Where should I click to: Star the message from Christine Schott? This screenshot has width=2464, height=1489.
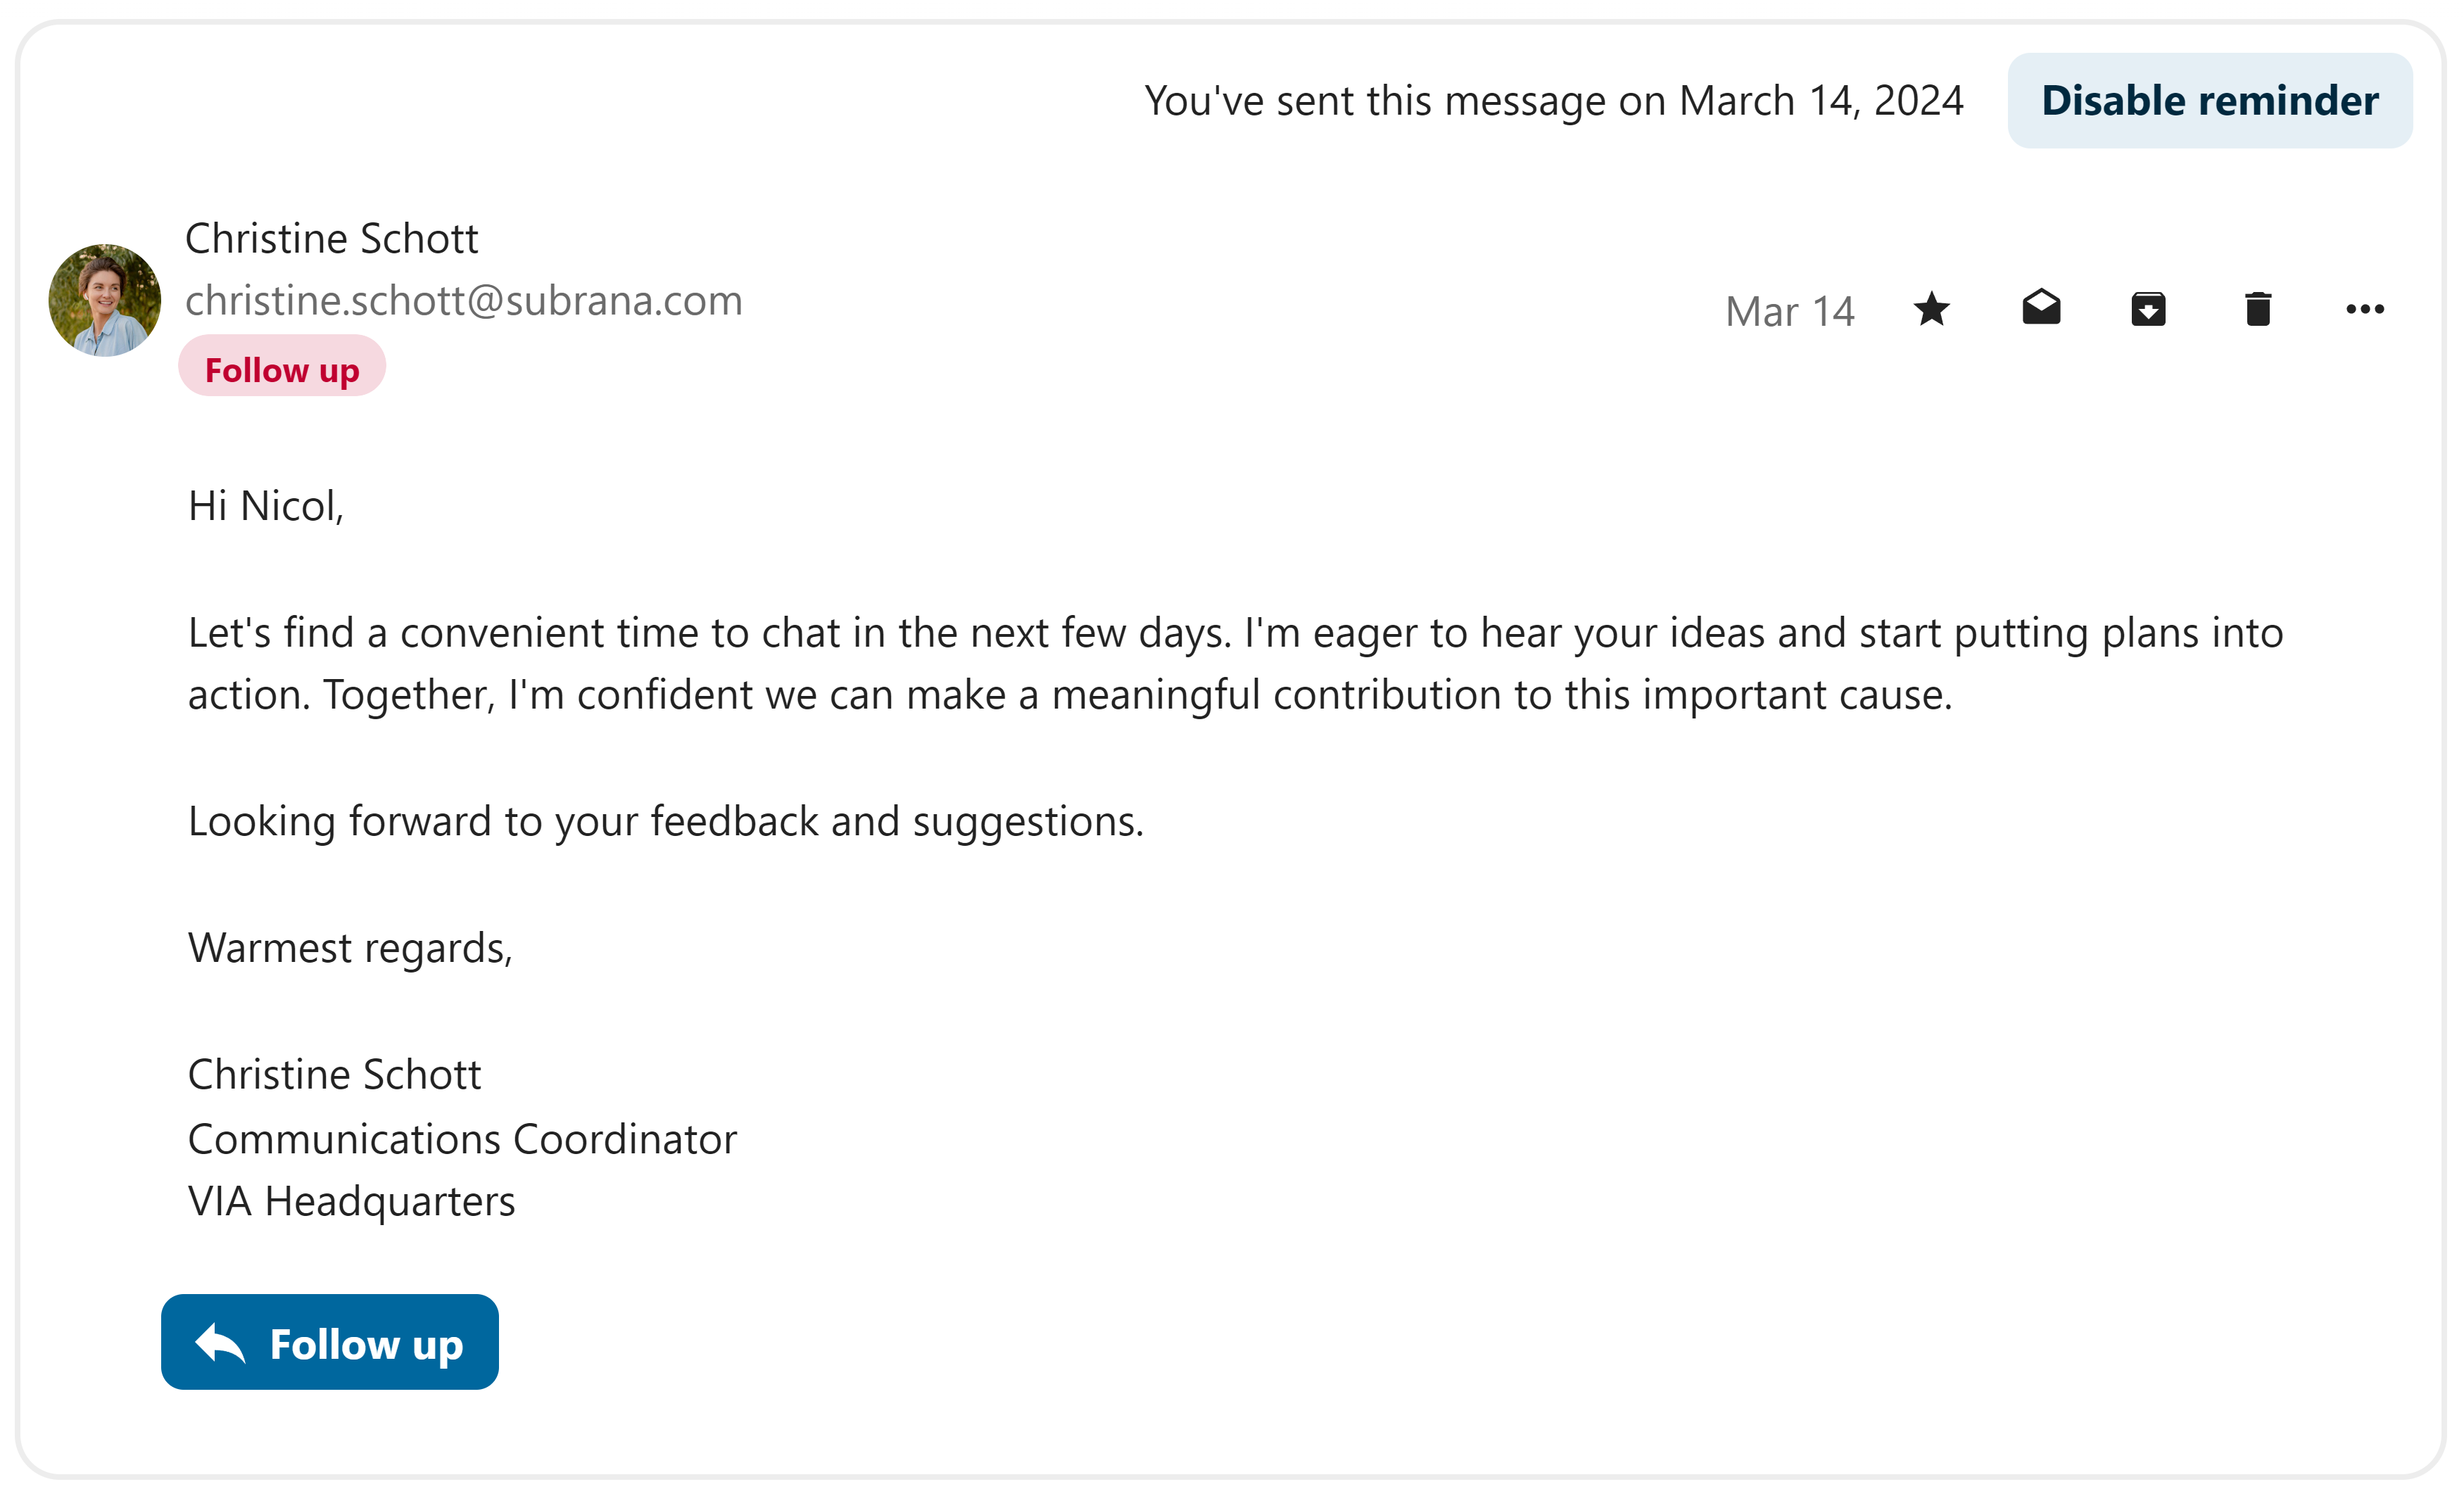click(1931, 309)
